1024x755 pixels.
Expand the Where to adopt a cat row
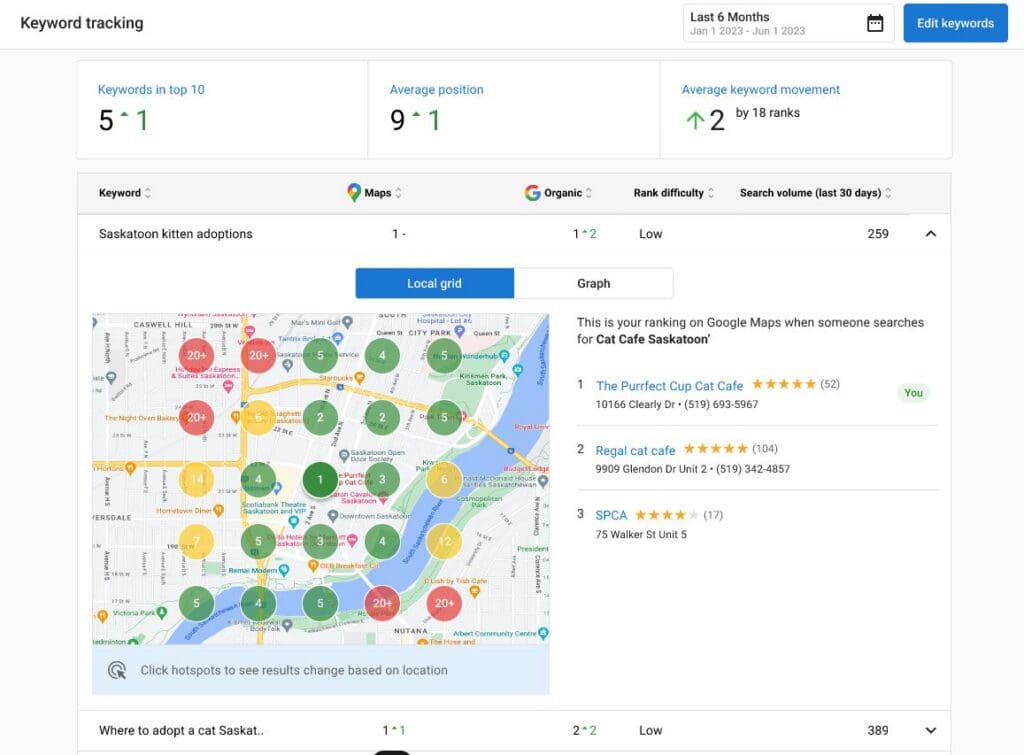point(930,730)
